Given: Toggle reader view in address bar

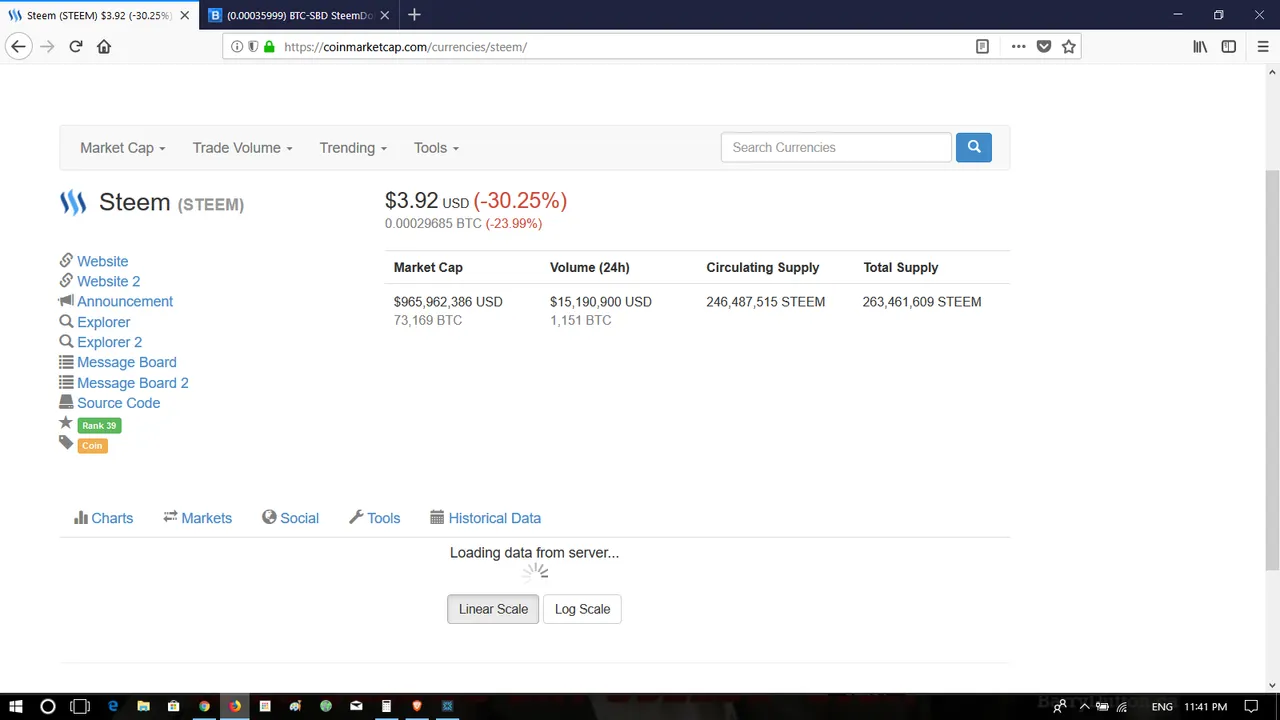Looking at the screenshot, I should tap(982, 46).
